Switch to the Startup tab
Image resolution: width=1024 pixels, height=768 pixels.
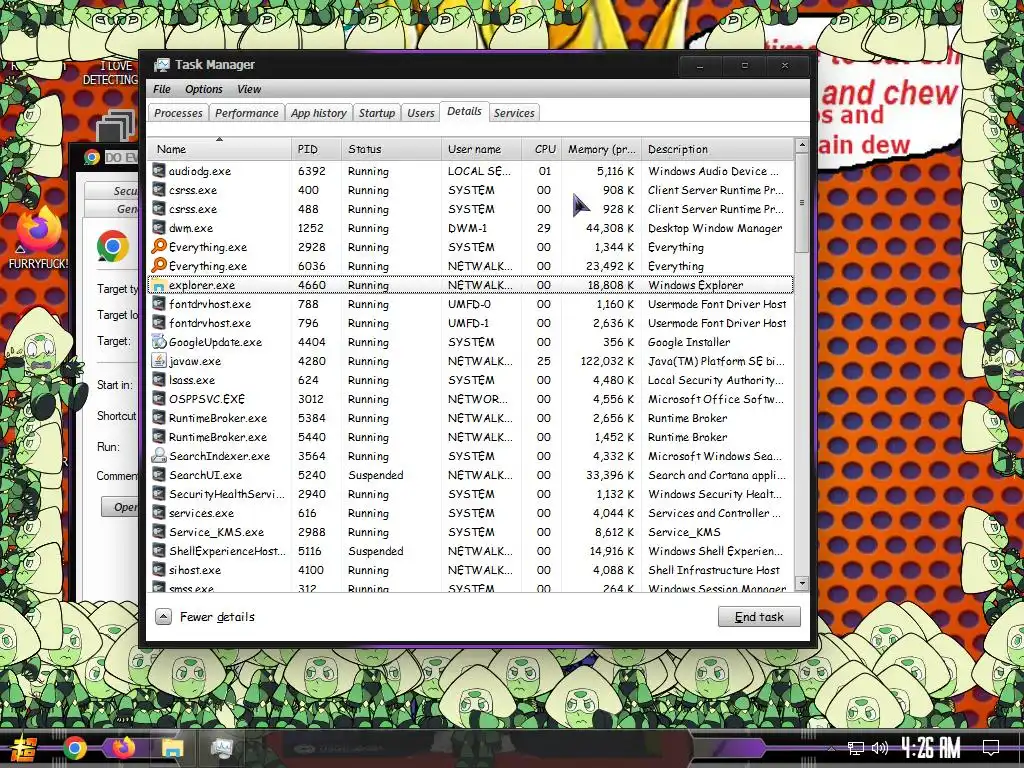pyautogui.click(x=377, y=113)
